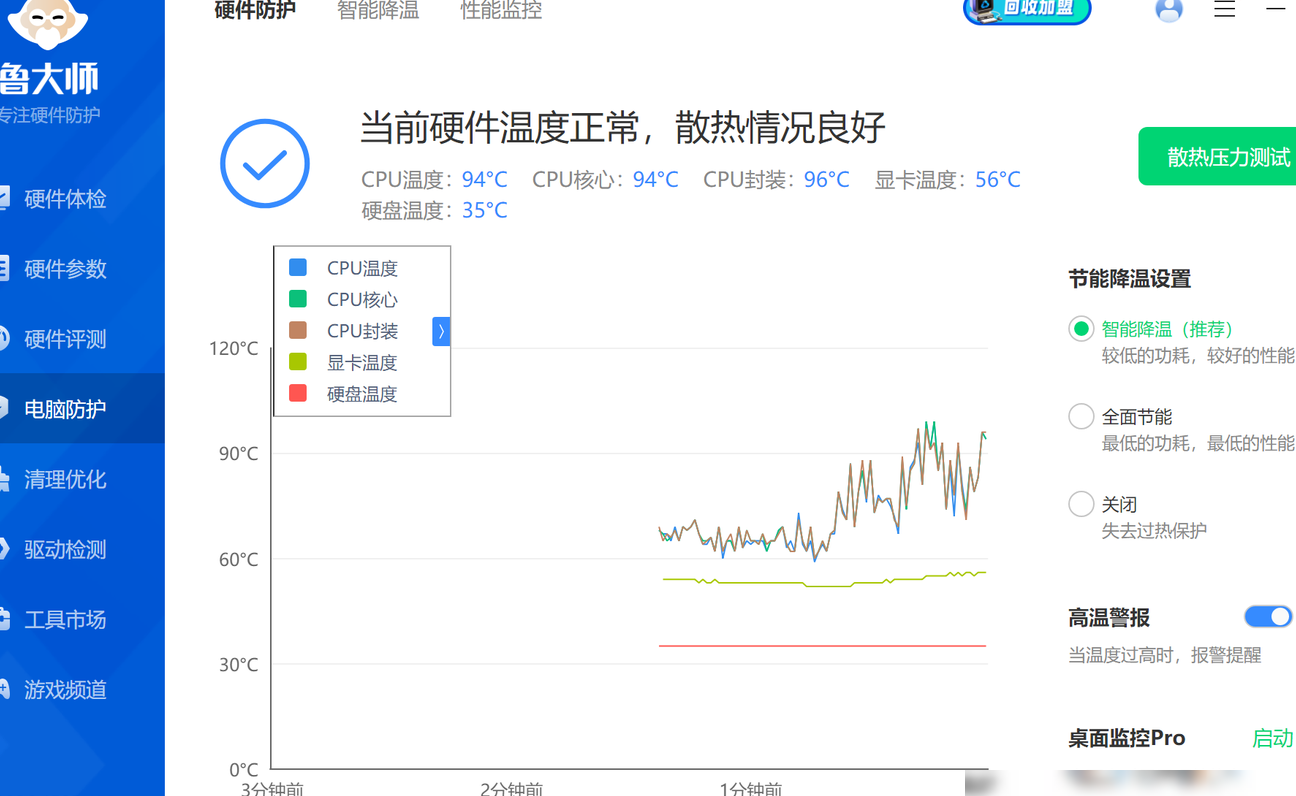
Task: Click the 当温度过高时，报警提醒 description
Action: [x=1165, y=656]
